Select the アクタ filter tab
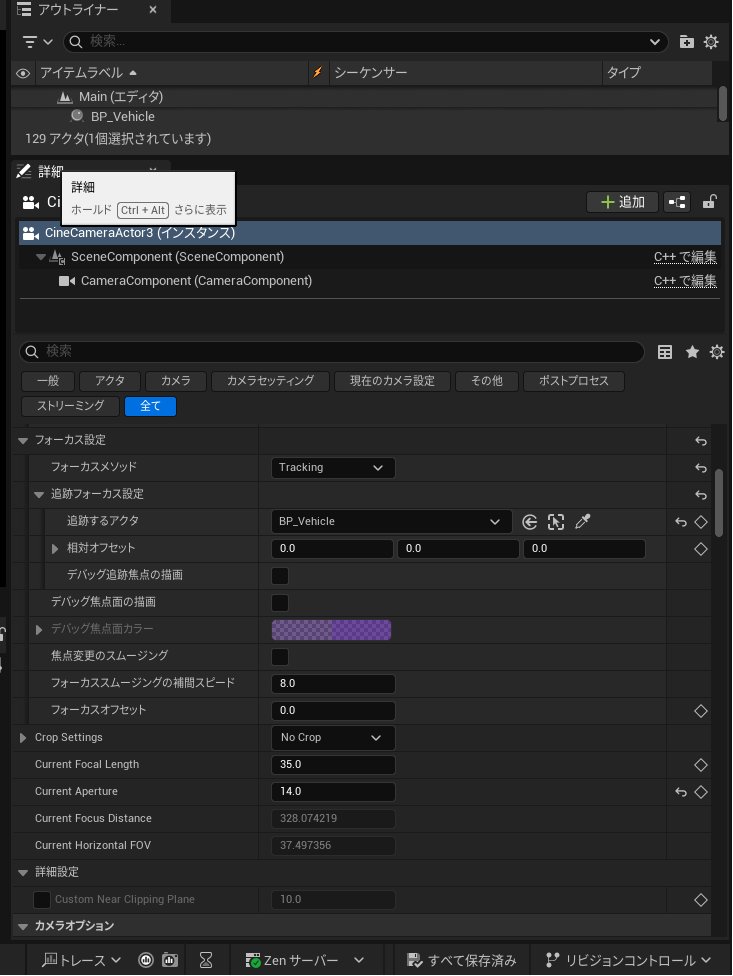 coord(110,381)
